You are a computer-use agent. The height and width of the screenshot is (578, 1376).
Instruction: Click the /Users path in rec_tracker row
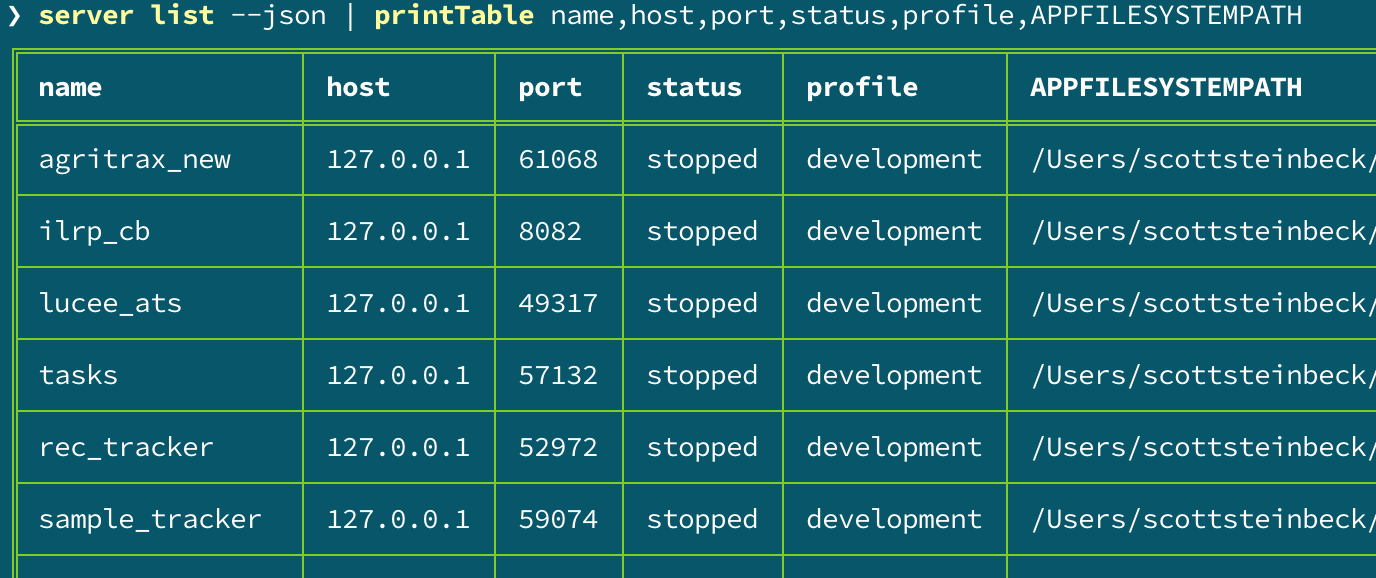point(1203,448)
